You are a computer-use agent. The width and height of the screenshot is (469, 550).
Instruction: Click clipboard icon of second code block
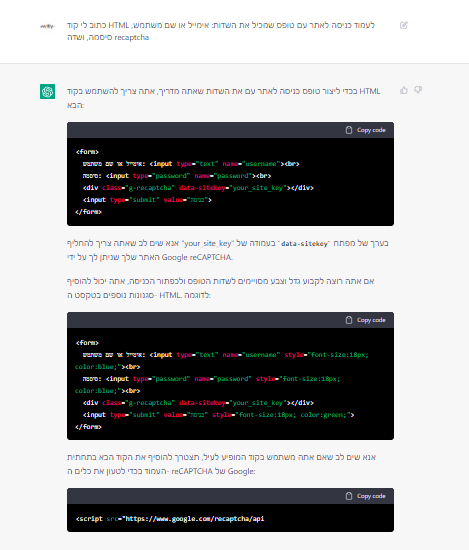[x=349, y=320]
